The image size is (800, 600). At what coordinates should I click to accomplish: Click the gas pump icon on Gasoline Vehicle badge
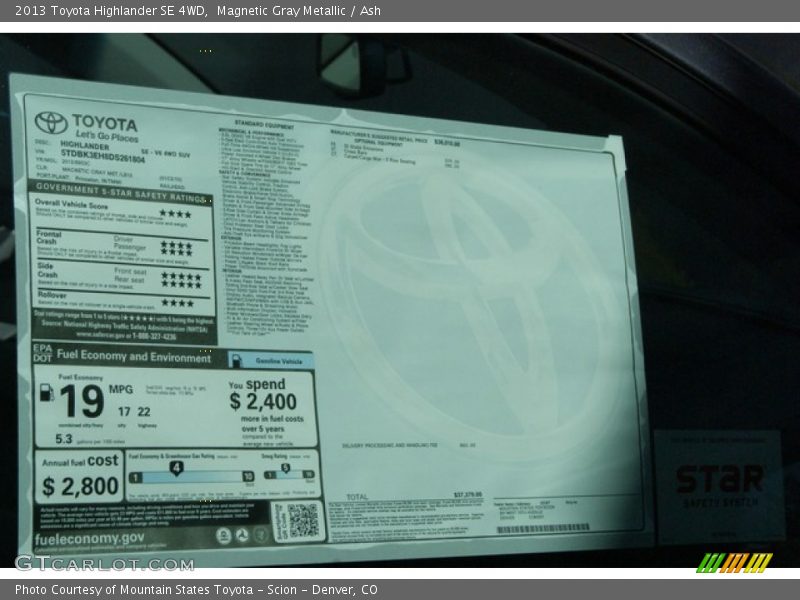point(237,361)
